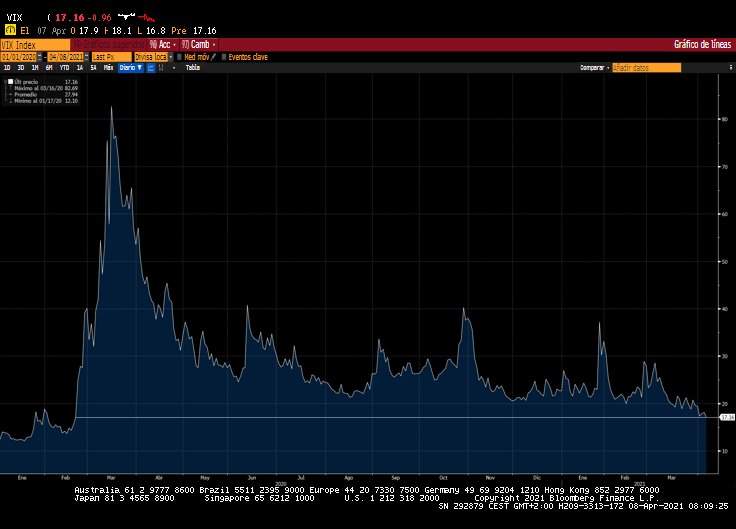The height and width of the screenshot is (529, 736).
Task: Click the Mínimo al 01/17/20 legend row
Action: (46, 100)
